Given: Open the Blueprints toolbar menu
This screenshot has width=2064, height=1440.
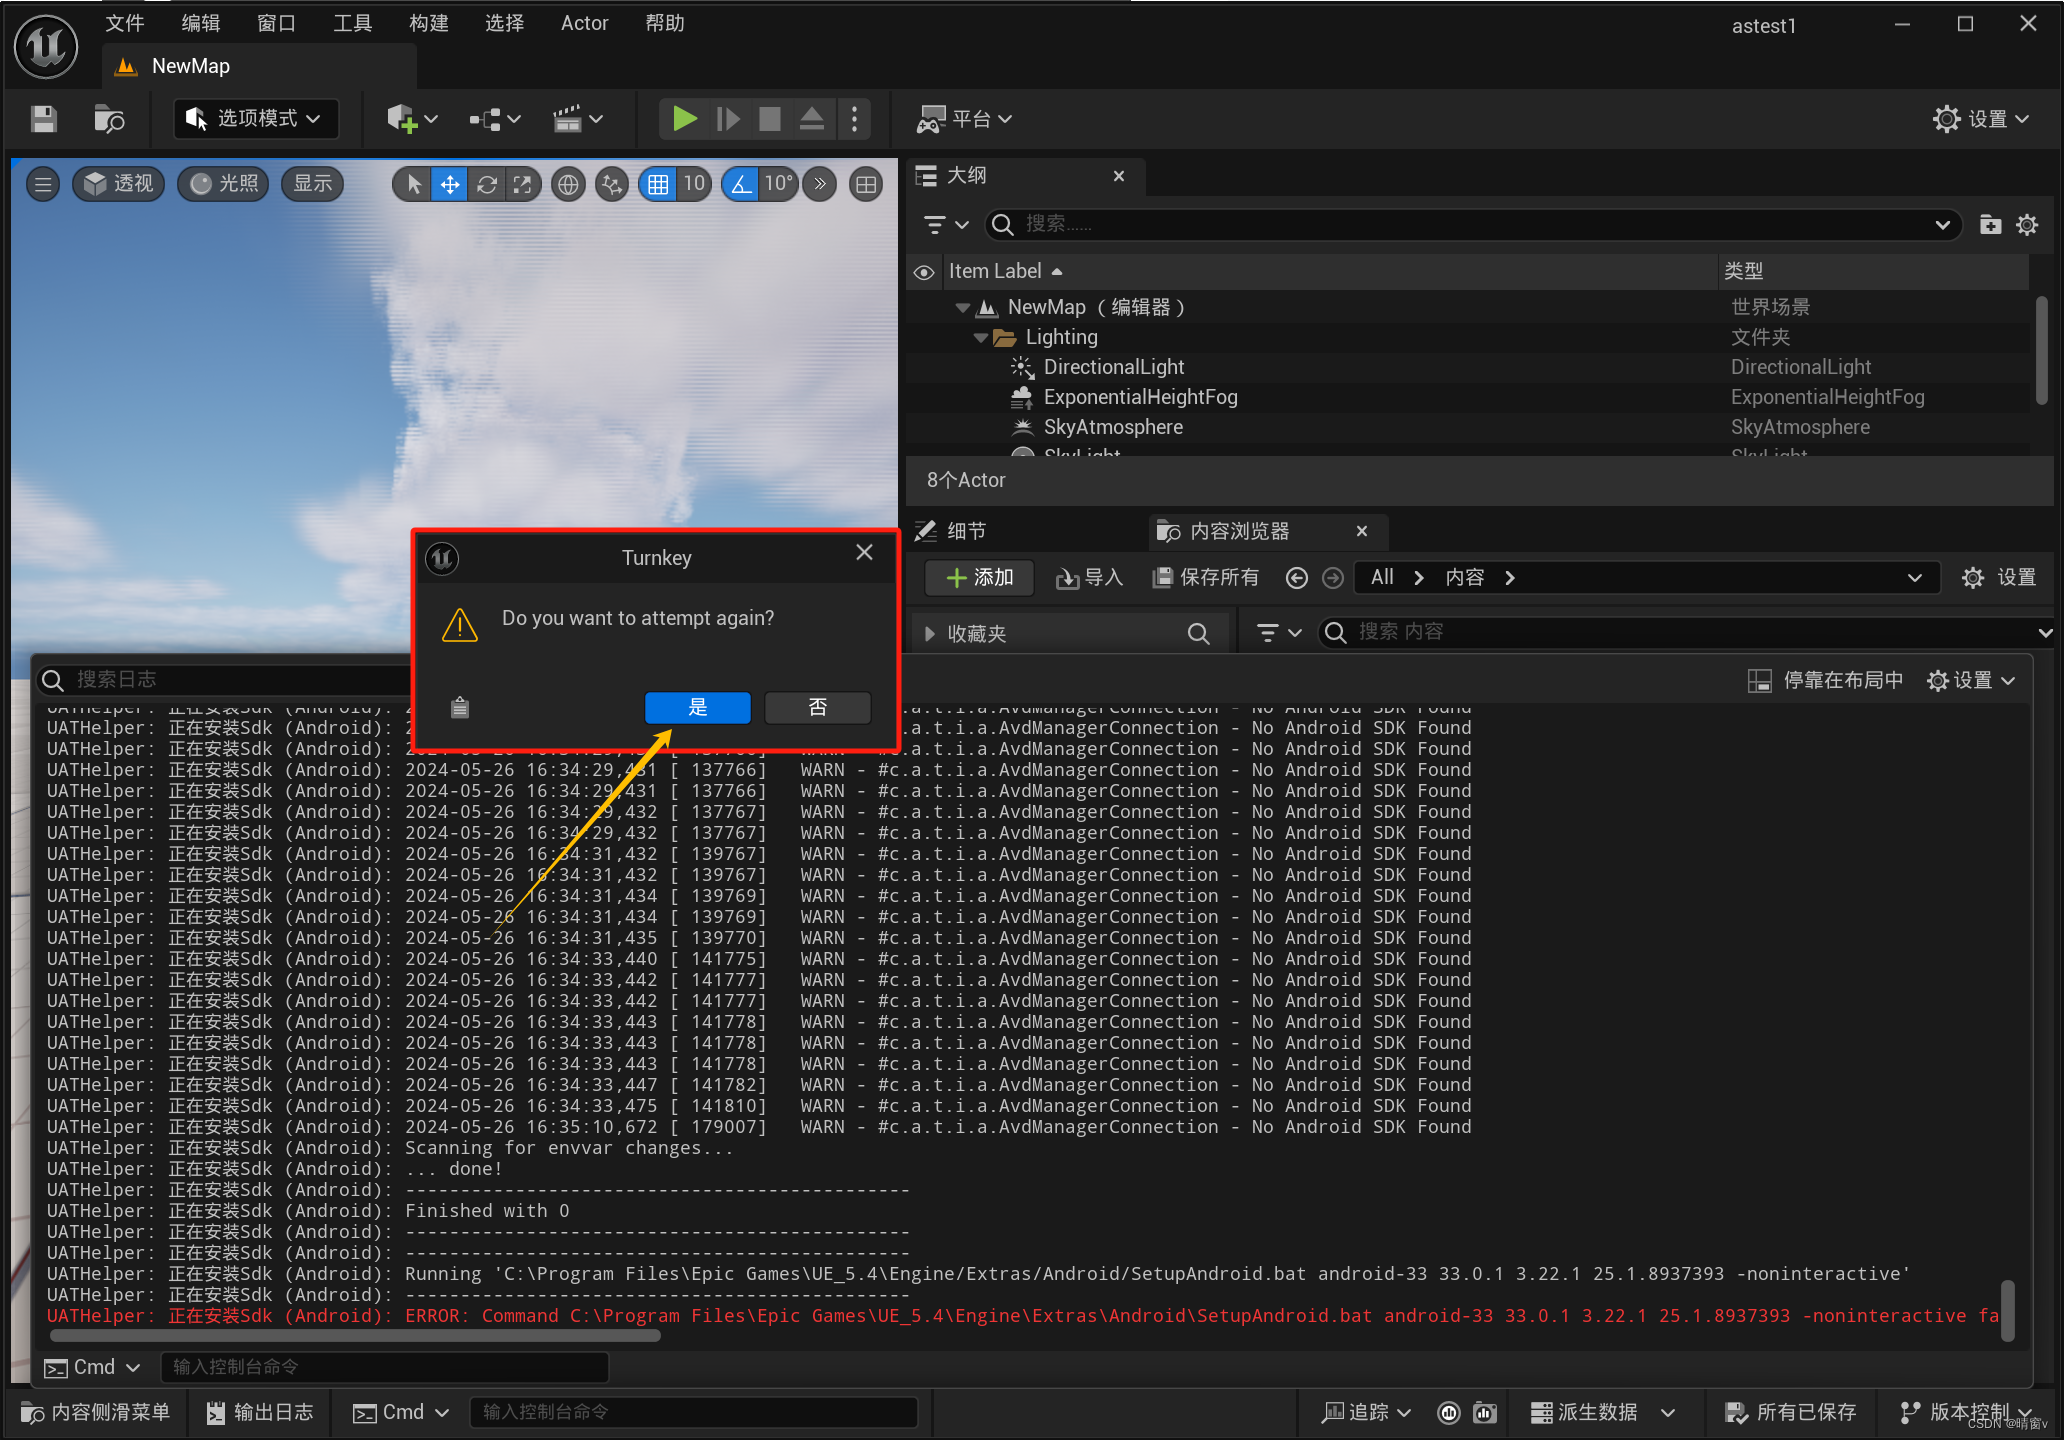Looking at the screenshot, I should coord(487,118).
